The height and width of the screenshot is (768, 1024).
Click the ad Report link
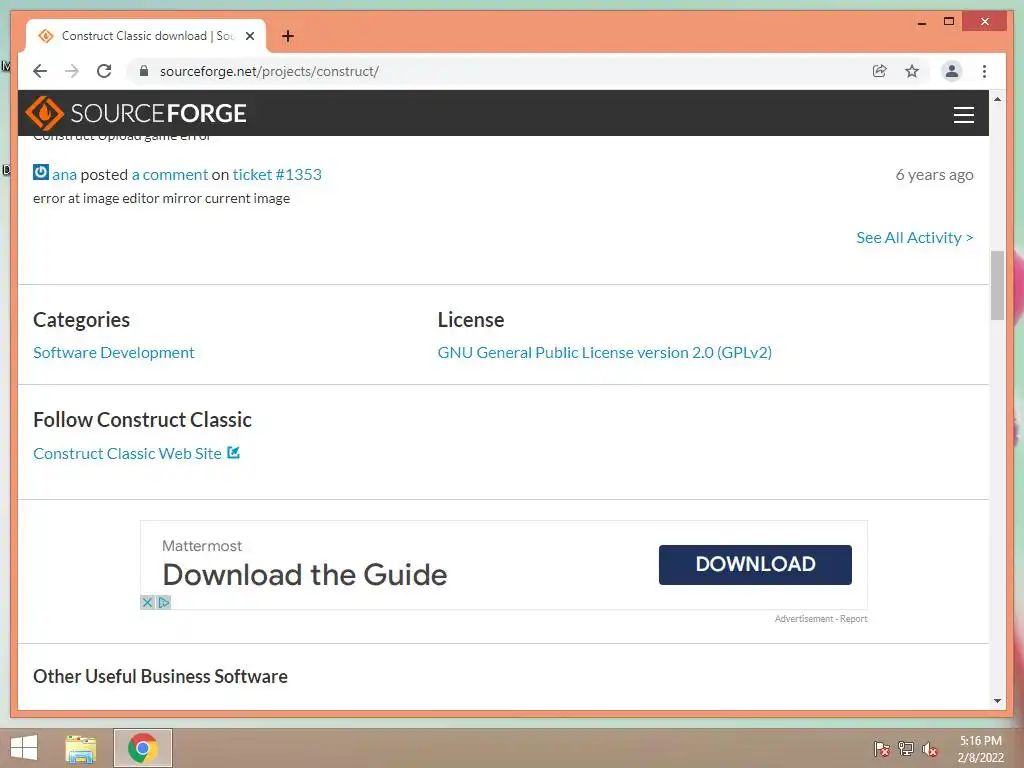(854, 618)
